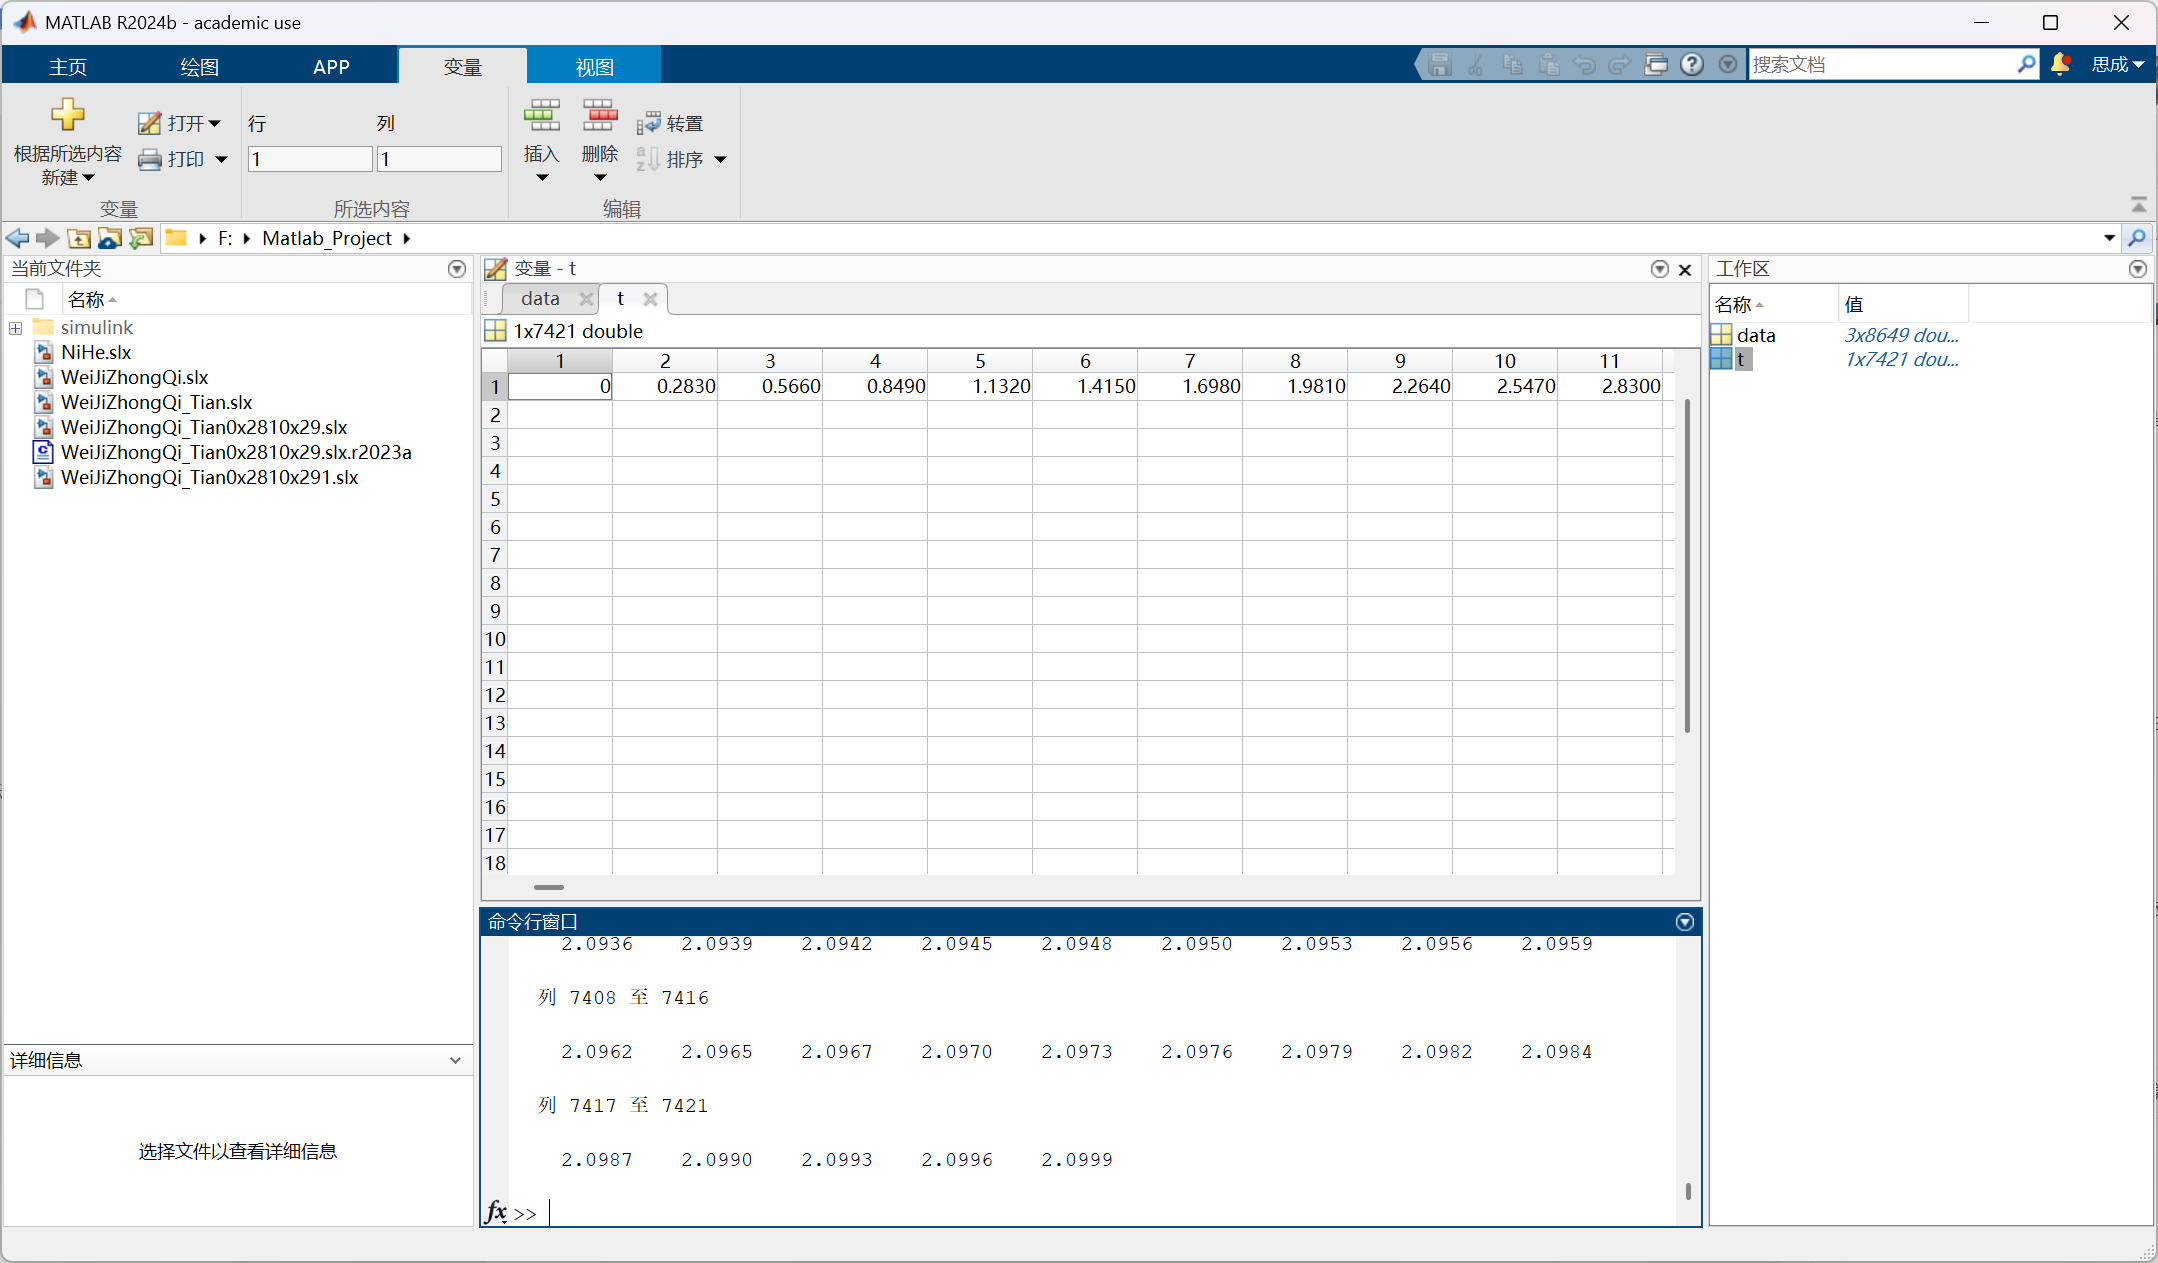Click New from Selection plus icon
Screen dimensions: 2158x1263
[x=67, y=115]
